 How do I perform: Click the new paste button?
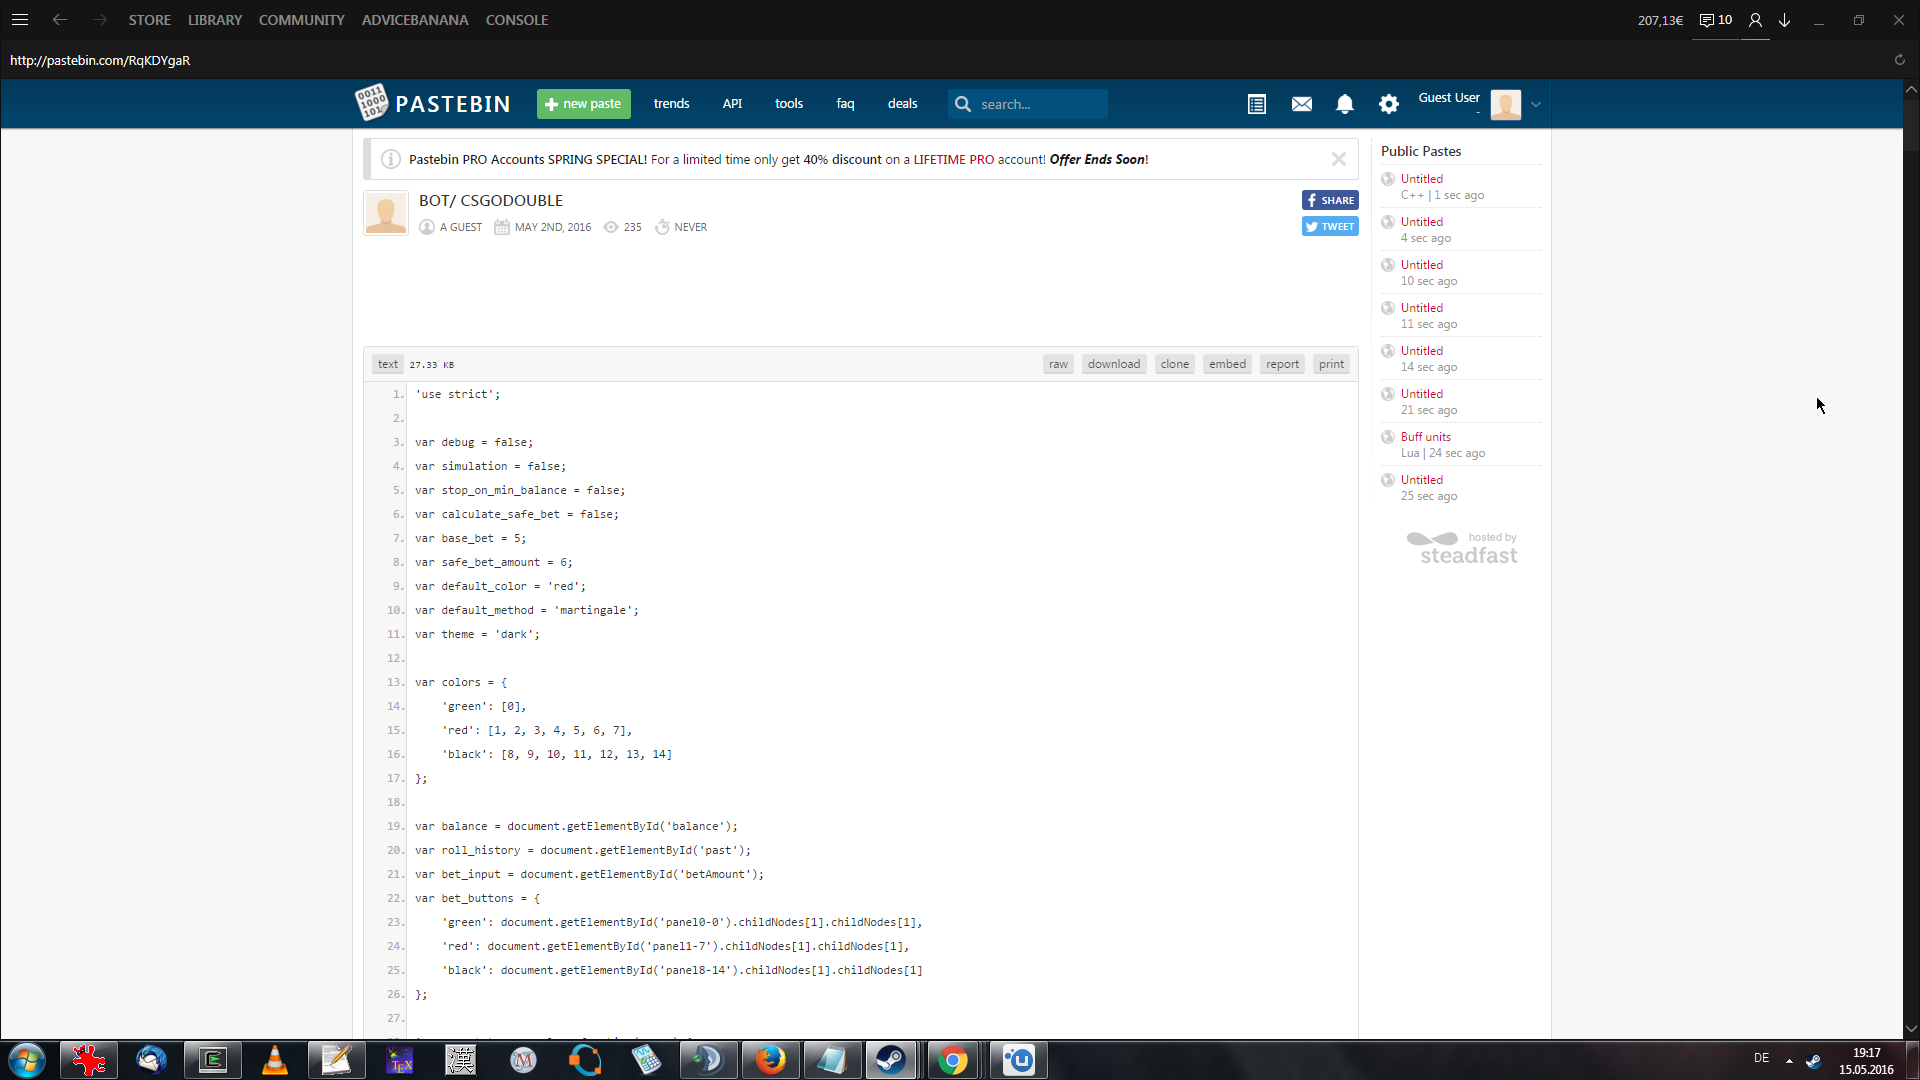[x=583, y=104]
